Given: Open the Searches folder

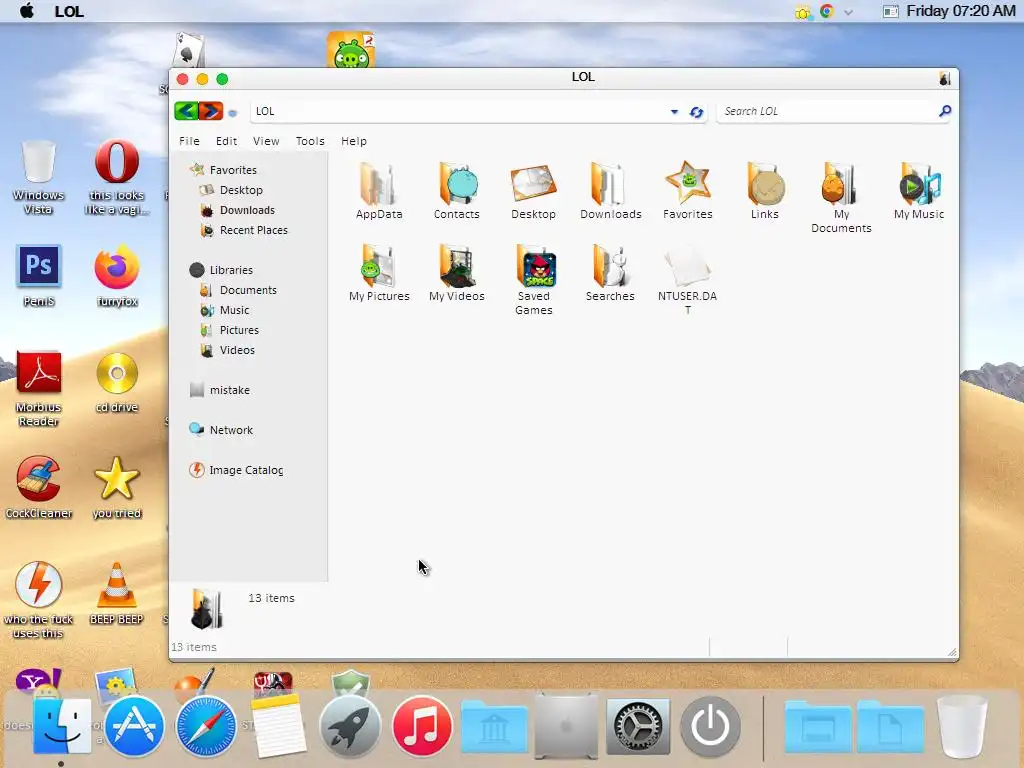Looking at the screenshot, I should pos(611,273).
